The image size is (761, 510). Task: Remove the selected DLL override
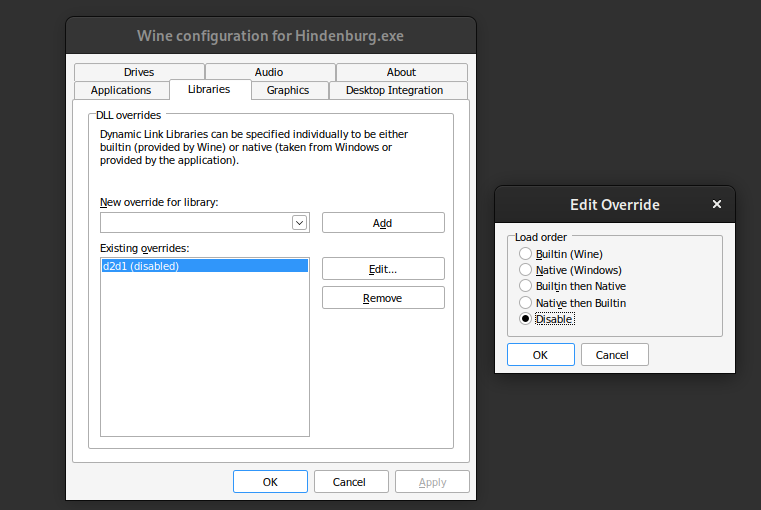383,298
